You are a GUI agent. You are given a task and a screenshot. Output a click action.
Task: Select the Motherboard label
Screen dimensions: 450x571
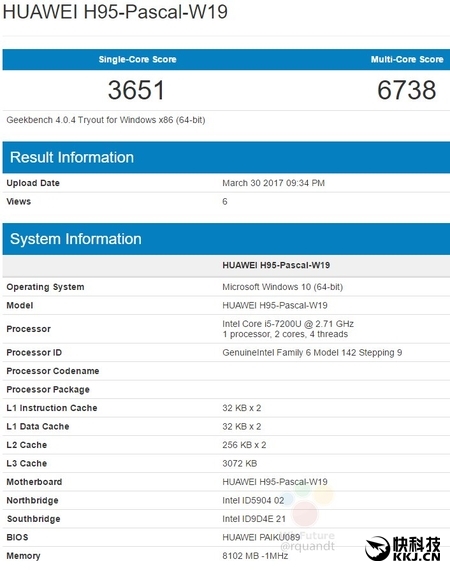[34, 482]
